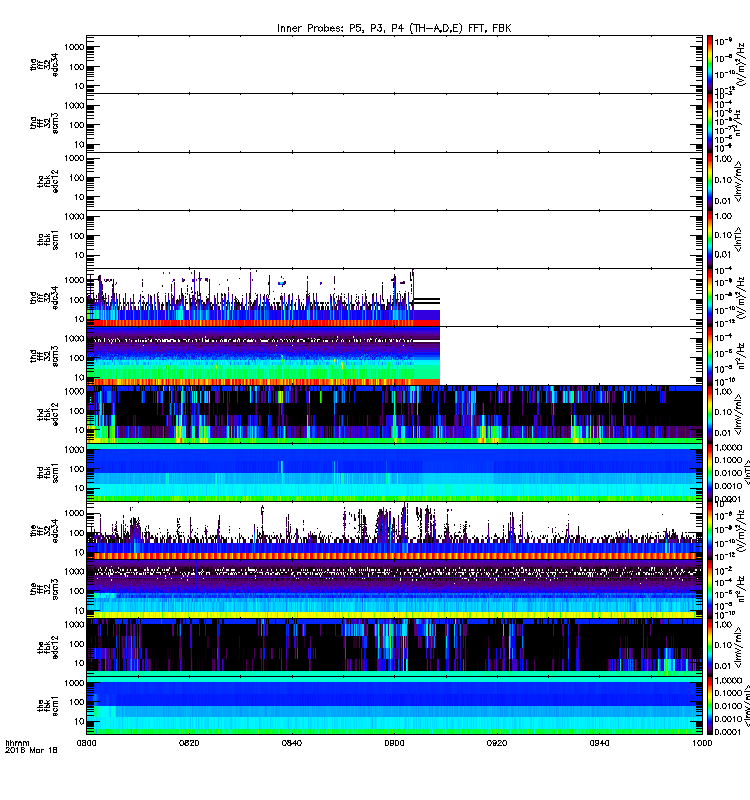The image size is (750, 800).
Task: Click the the fbk scm1 axis label
Action: 48,706
